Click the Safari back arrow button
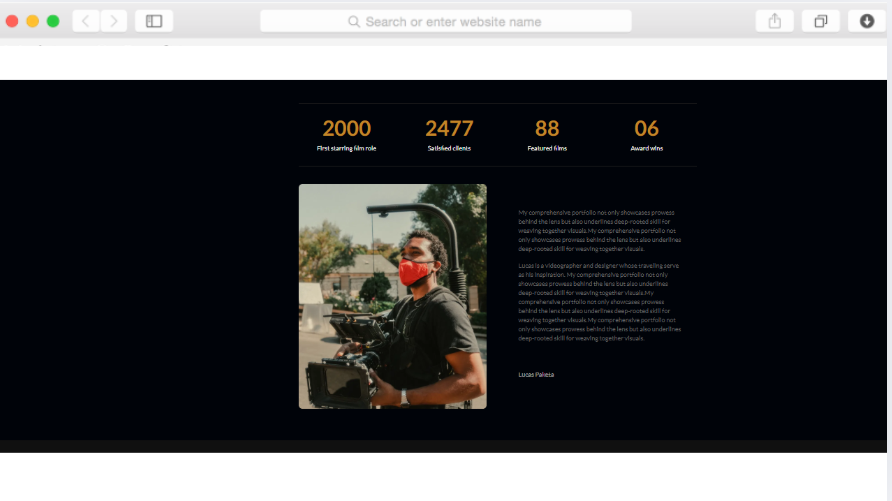This screenshot has width=892, height=501. [86, 21]
